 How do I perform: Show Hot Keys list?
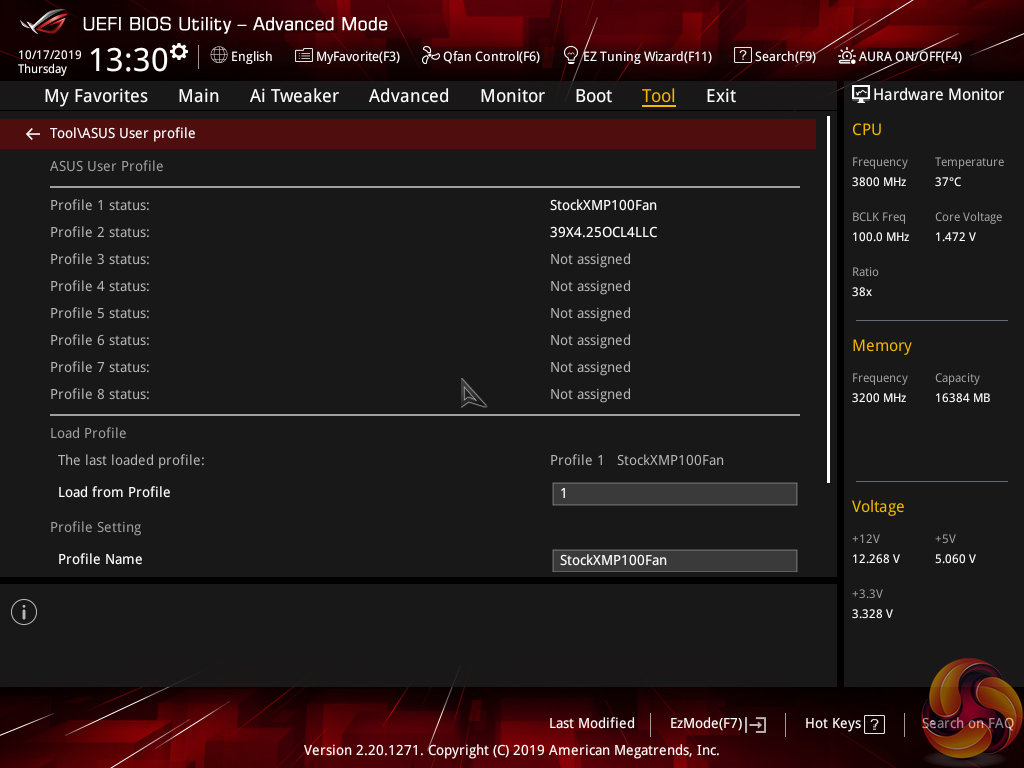coord(833,724)
